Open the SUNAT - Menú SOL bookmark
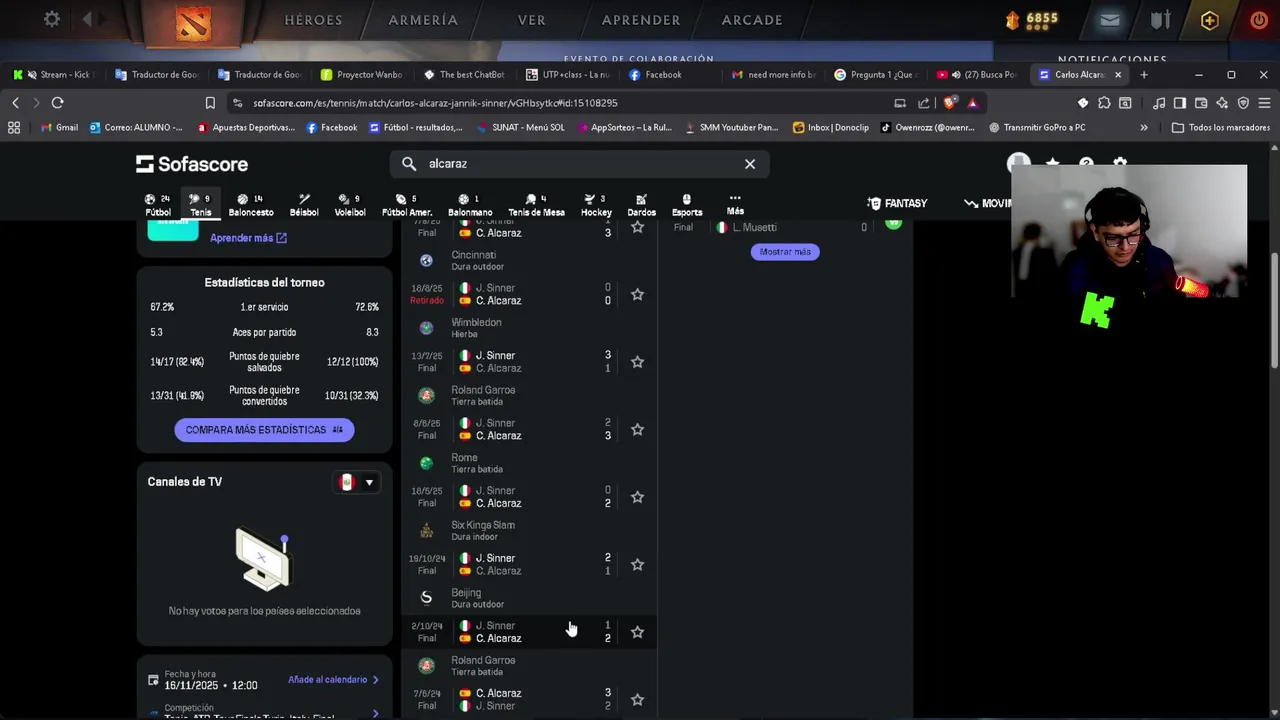 [x=520, y=127]
